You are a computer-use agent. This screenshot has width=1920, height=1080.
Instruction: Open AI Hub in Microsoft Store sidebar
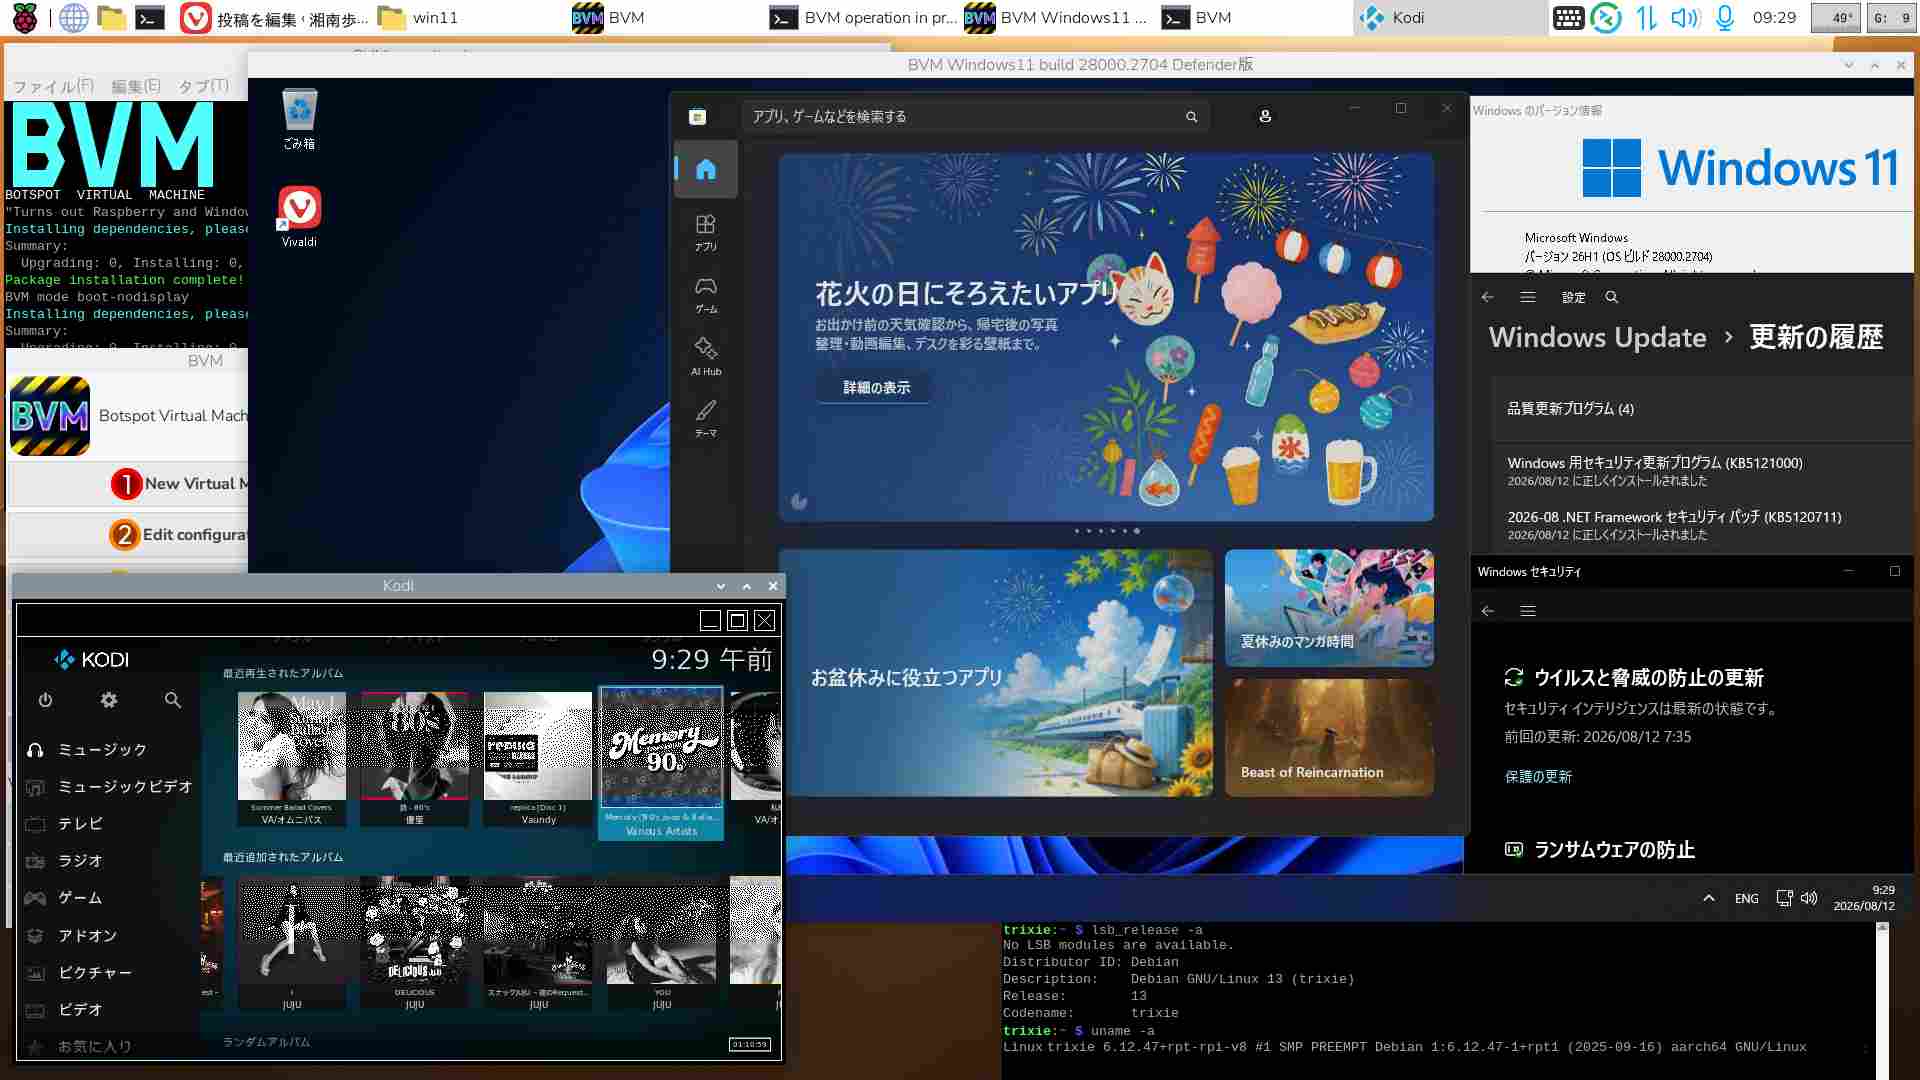pos(706,357)
